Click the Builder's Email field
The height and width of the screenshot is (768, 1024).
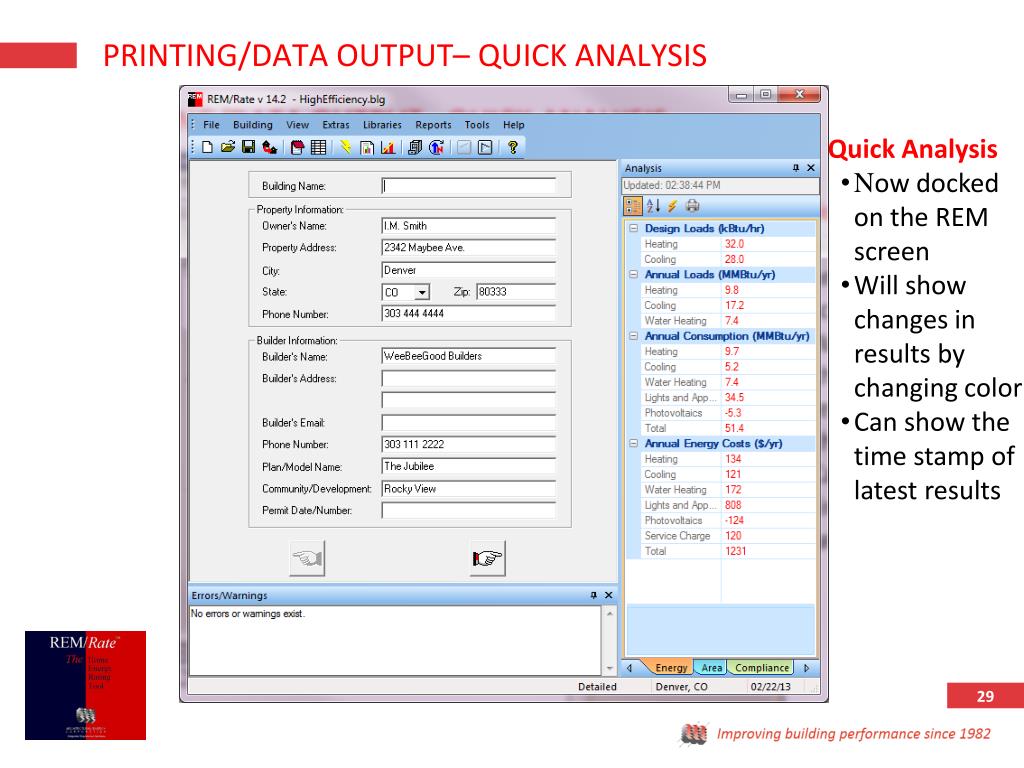point(468,423)
